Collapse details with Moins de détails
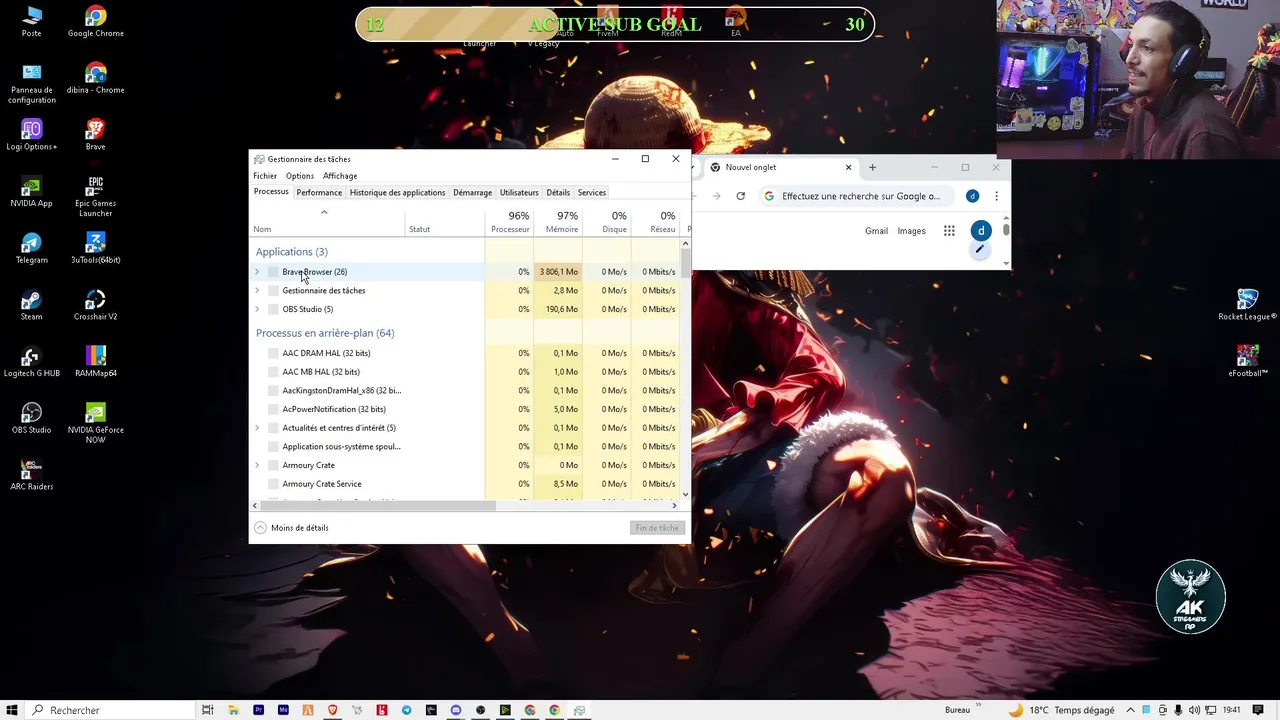 point(291,528)
